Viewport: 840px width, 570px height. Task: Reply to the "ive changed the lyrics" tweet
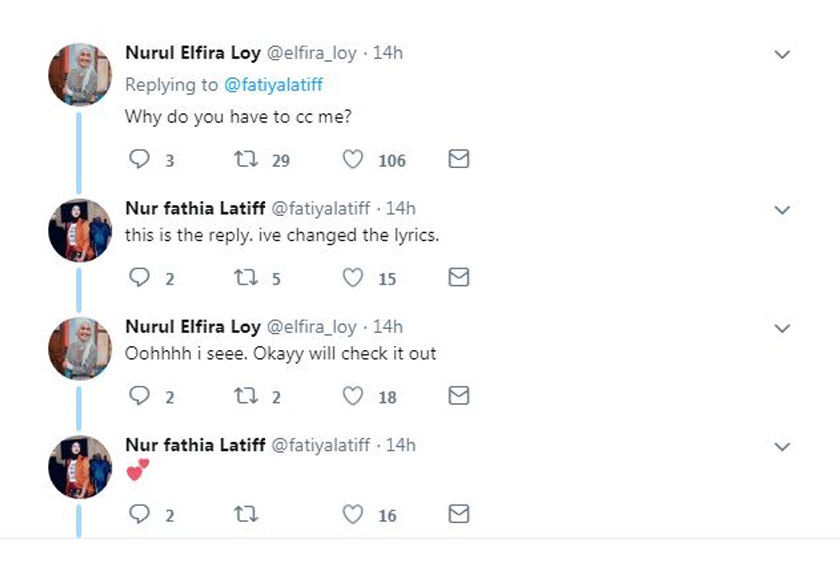(140, 278)
